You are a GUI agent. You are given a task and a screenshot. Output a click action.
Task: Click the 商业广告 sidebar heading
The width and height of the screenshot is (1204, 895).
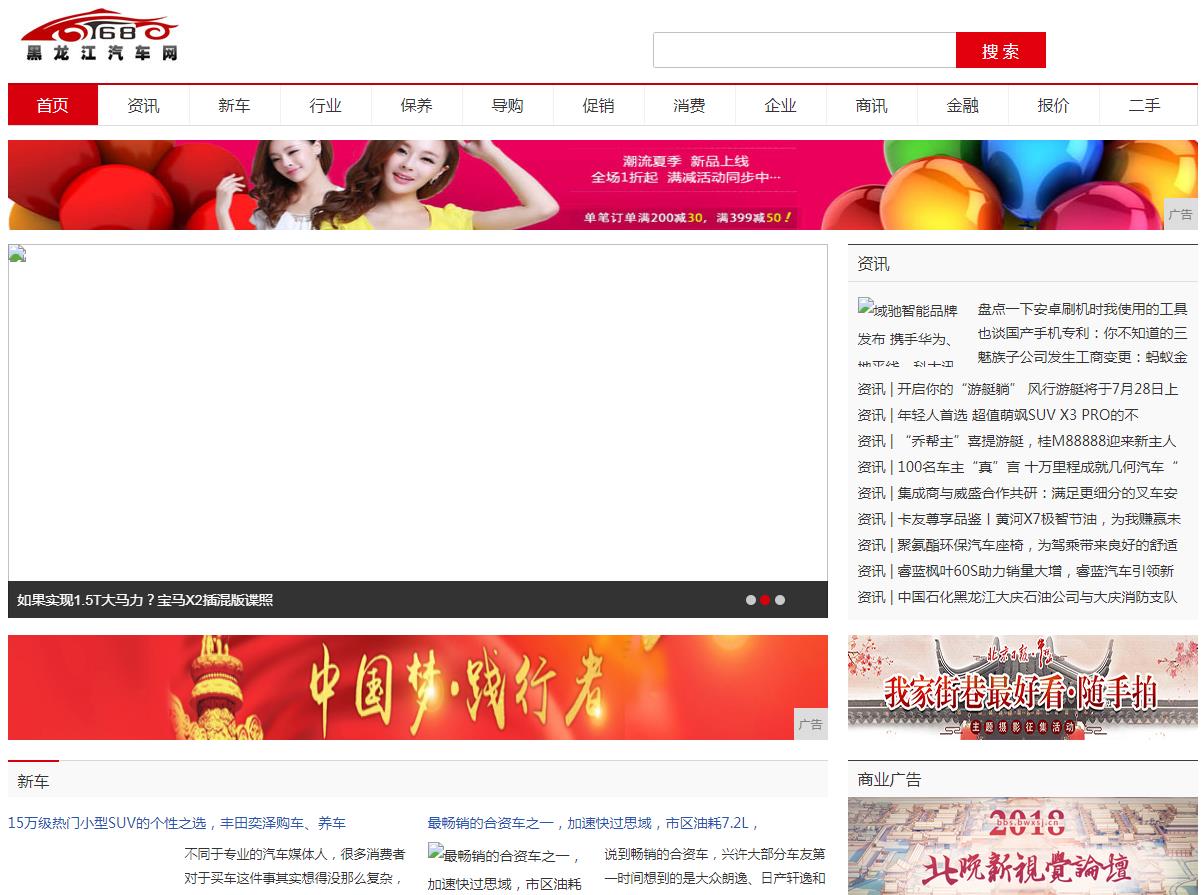coord(889,780)
